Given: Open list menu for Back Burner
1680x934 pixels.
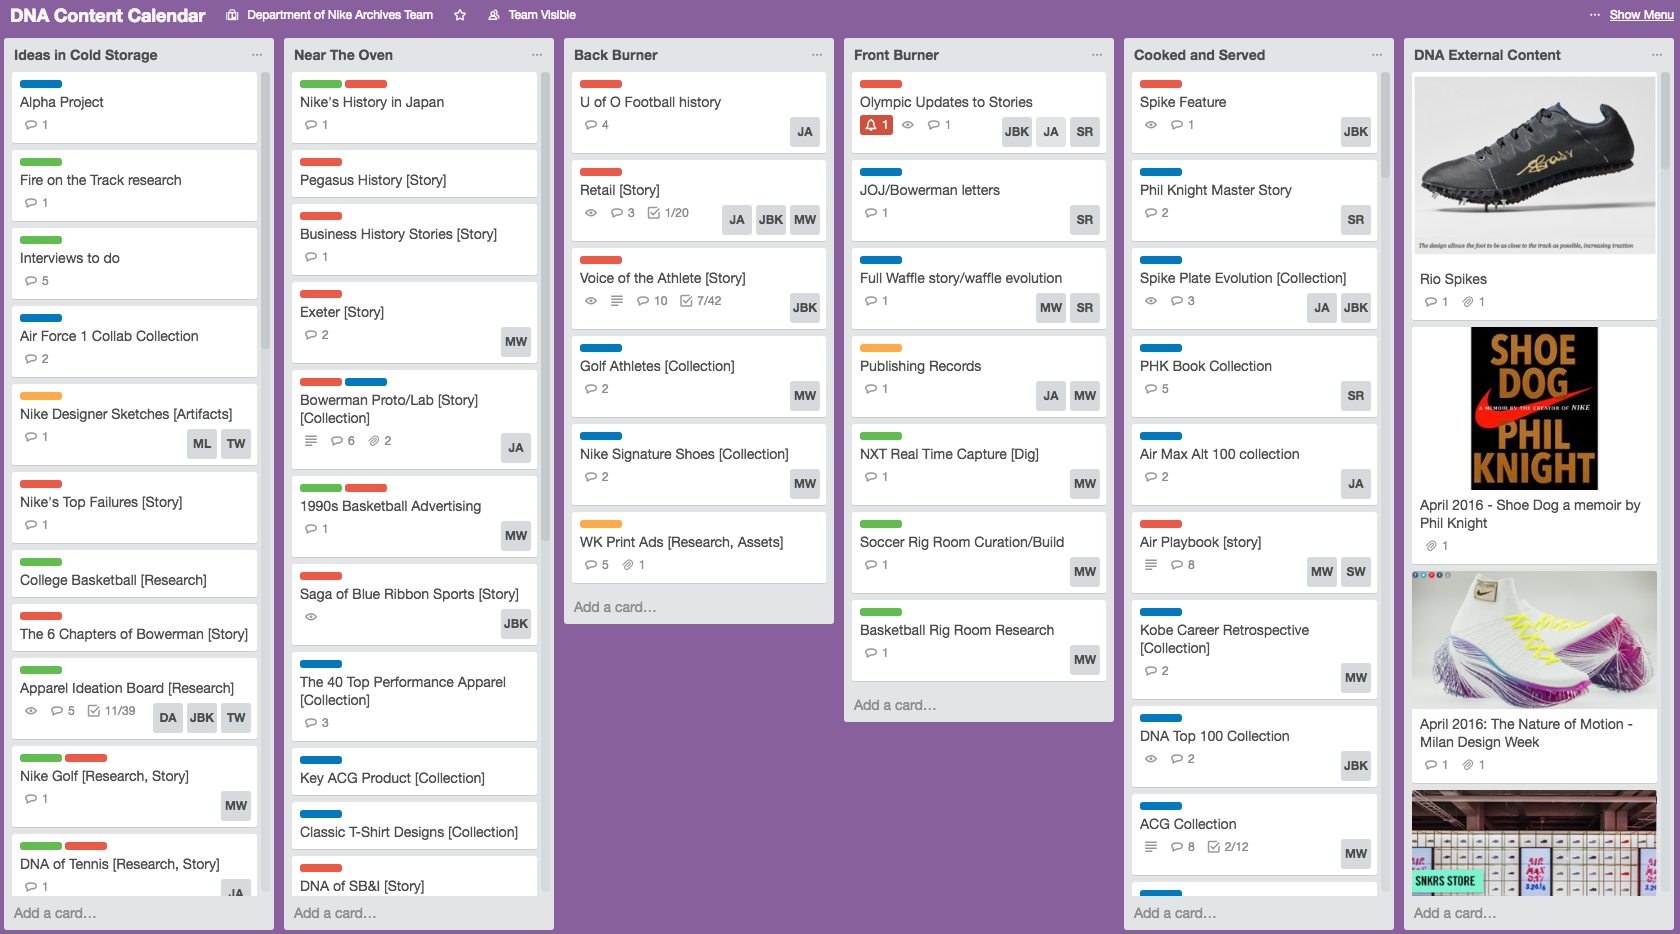Looking at the screenshot, I should [x=817, y=55].
